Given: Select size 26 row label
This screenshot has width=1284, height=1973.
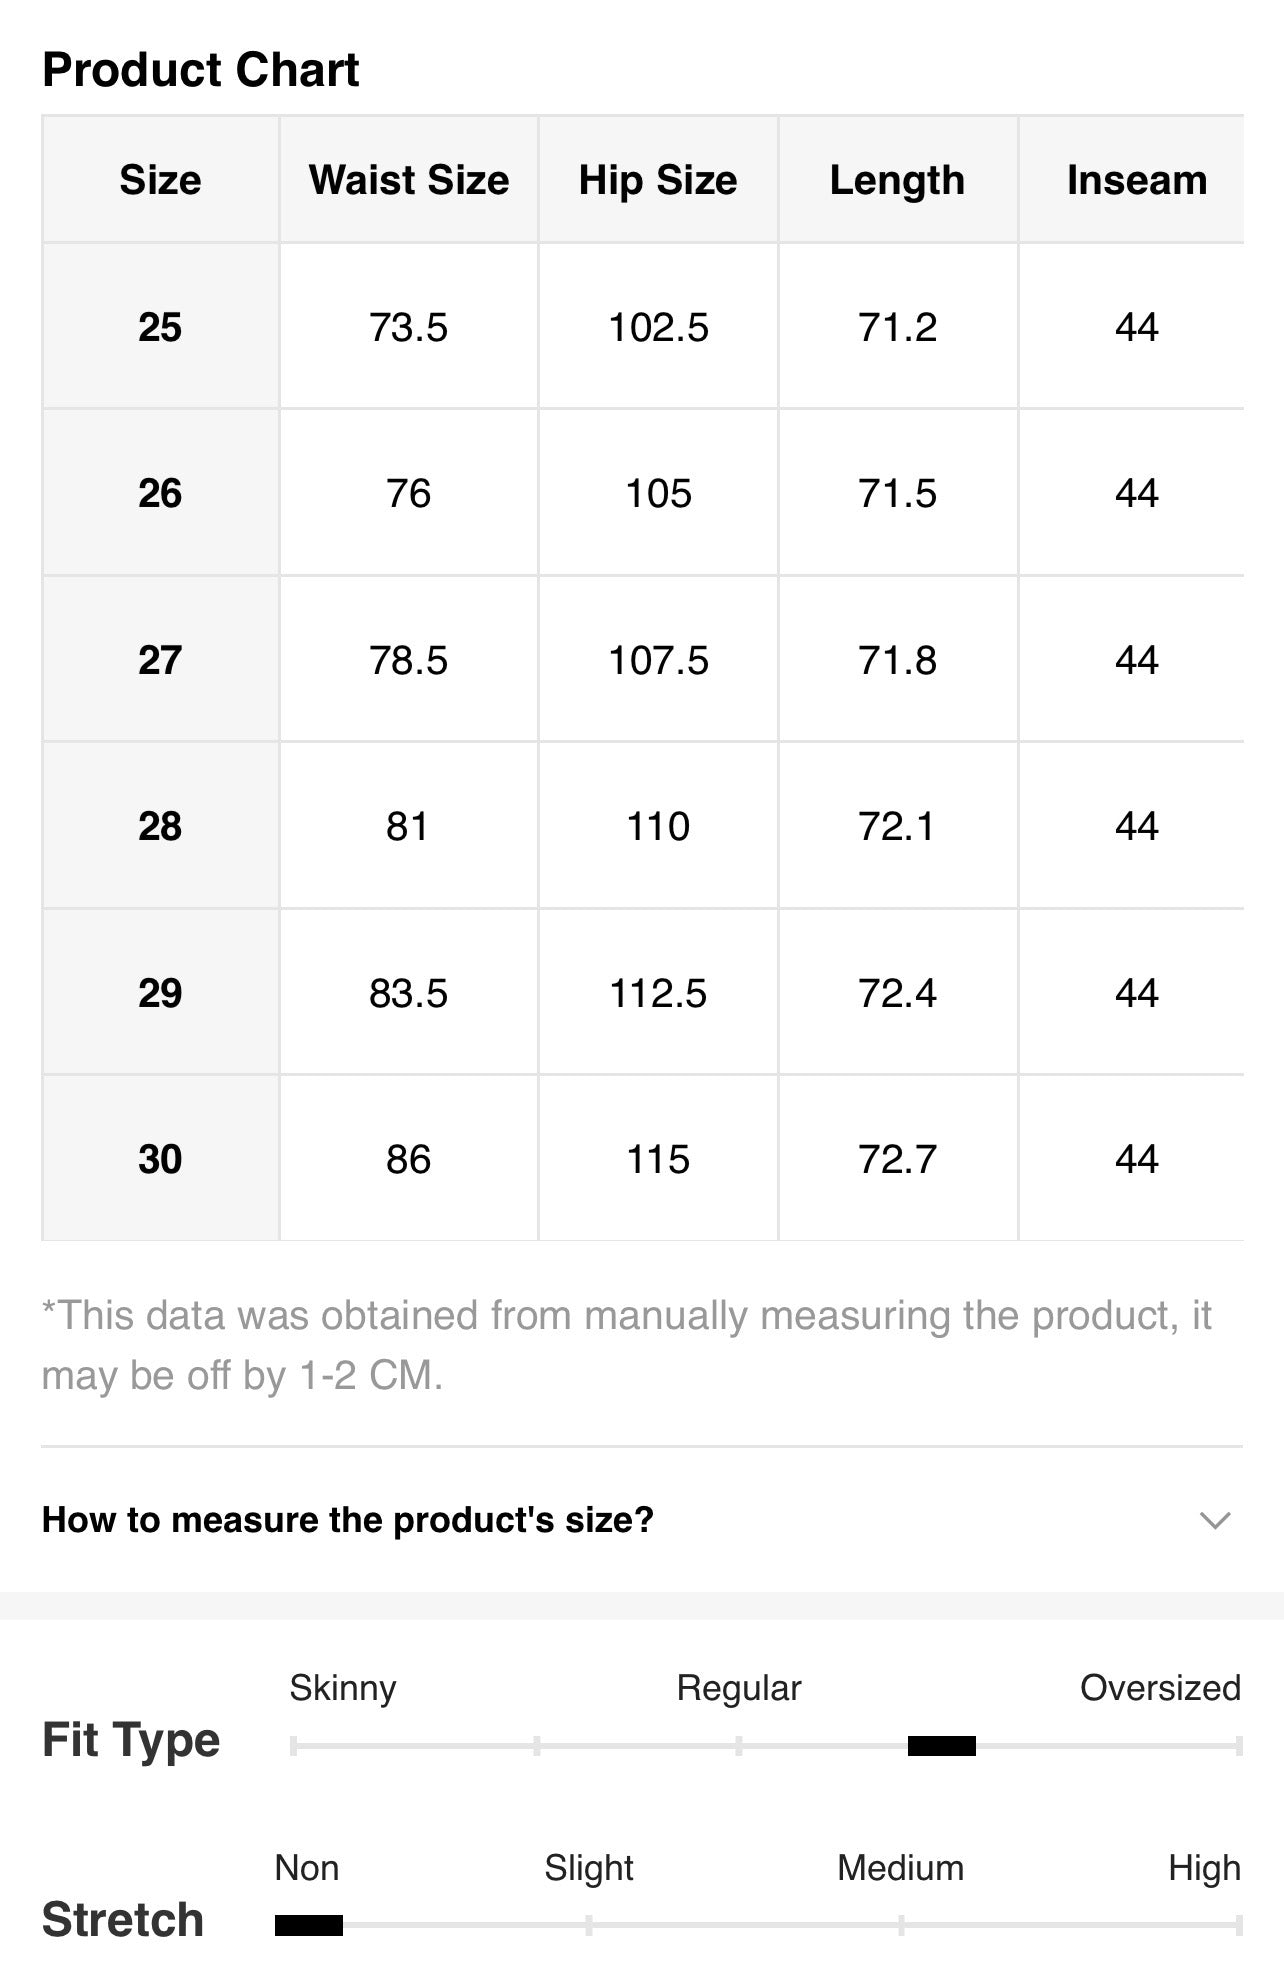Looking at the screenshot, I should pos(160,493).
